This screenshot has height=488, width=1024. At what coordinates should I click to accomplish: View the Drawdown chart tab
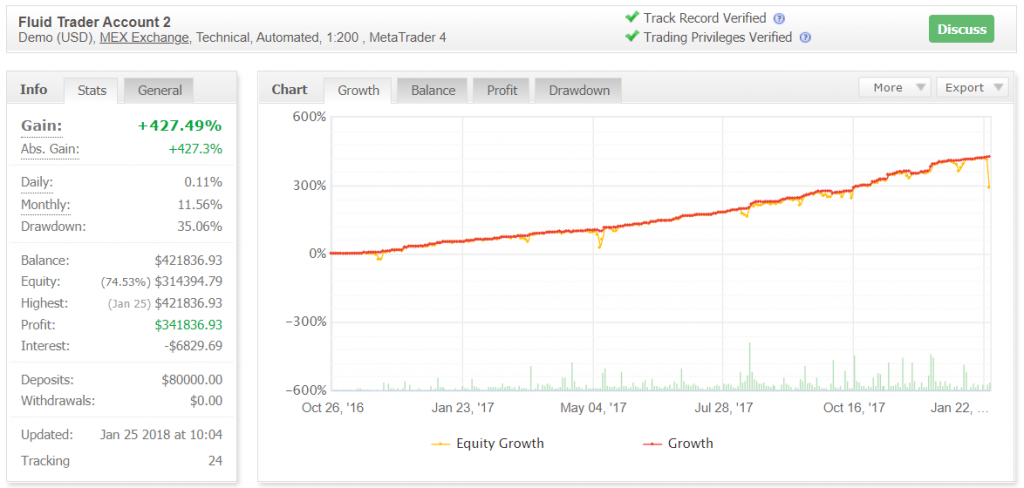coord(579,90)
